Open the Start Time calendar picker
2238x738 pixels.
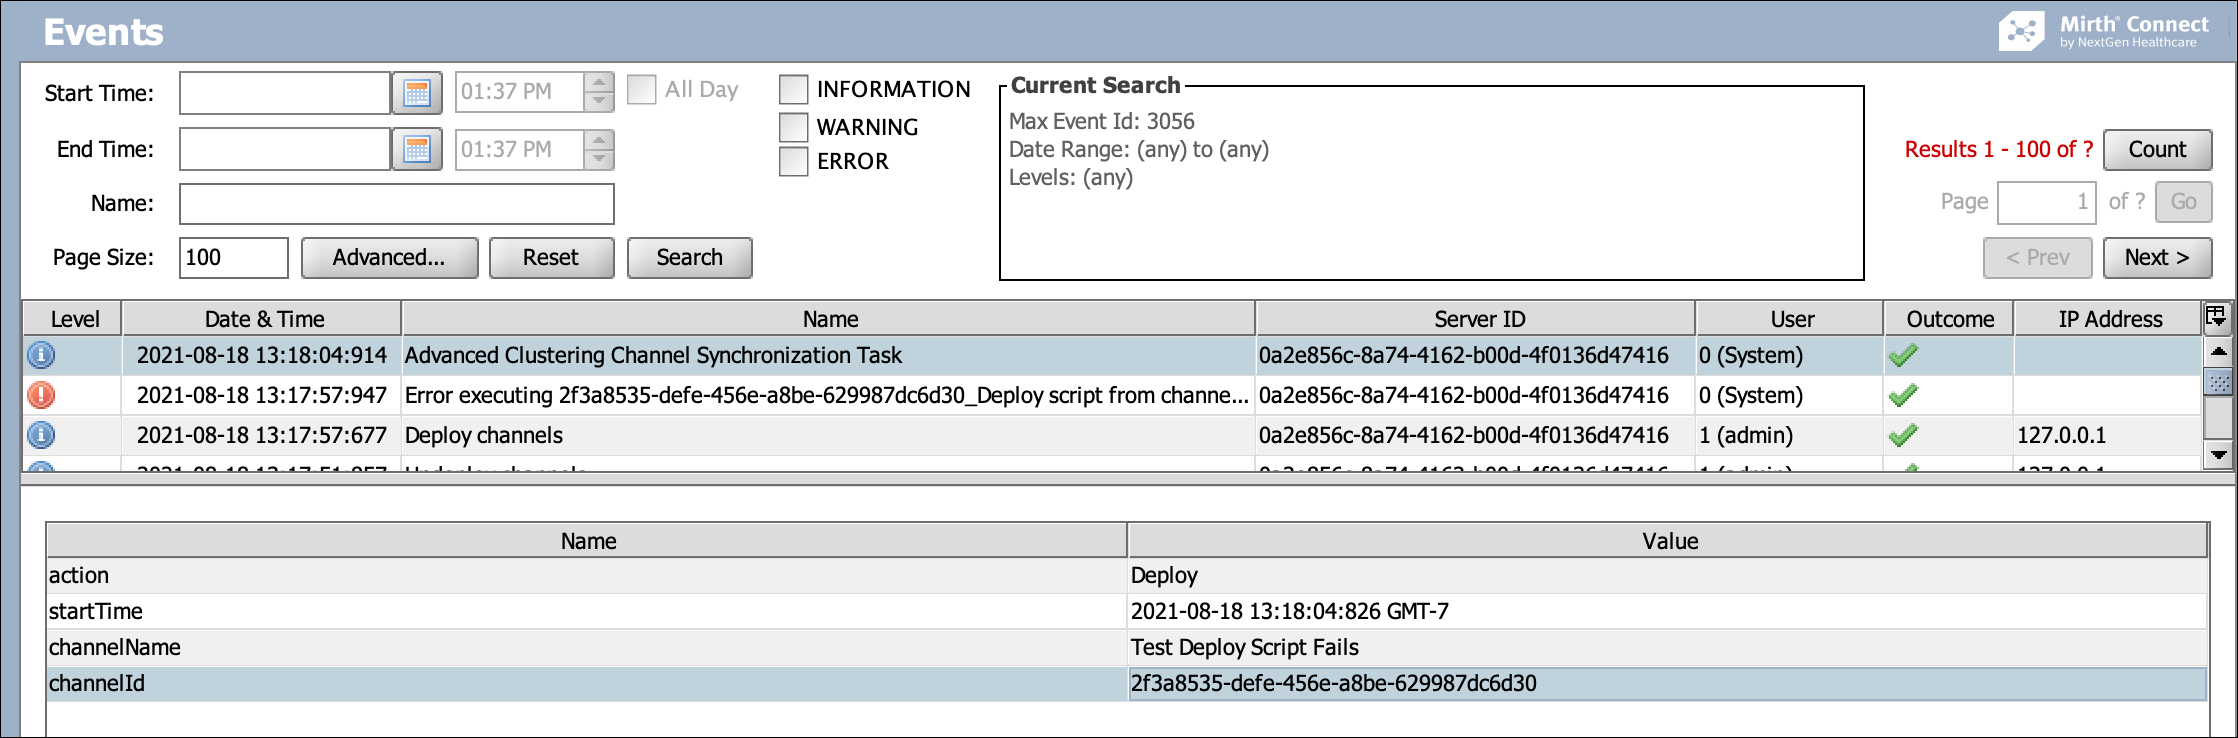417,93
